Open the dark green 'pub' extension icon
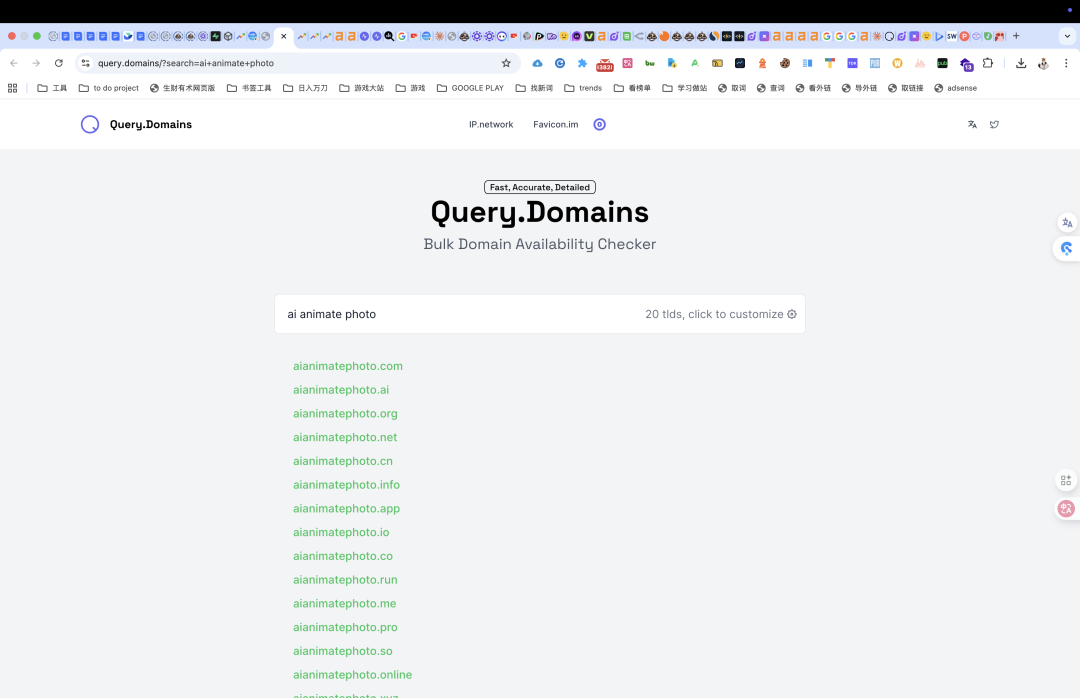This screenshot has width=1080, height=698. (942, 63)
